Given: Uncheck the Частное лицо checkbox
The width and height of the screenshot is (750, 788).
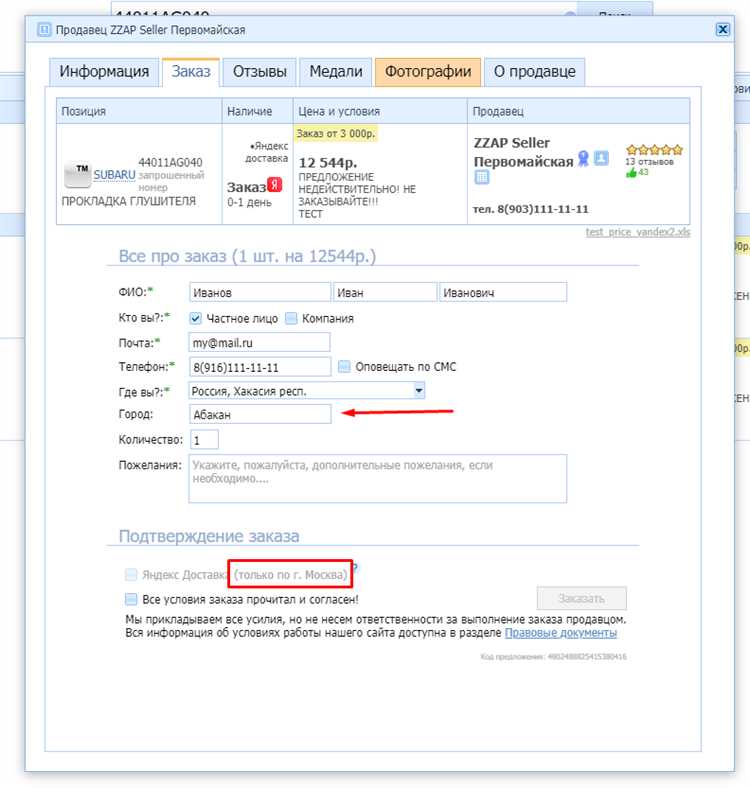Looking at the screenshot, I should point(195,319).
